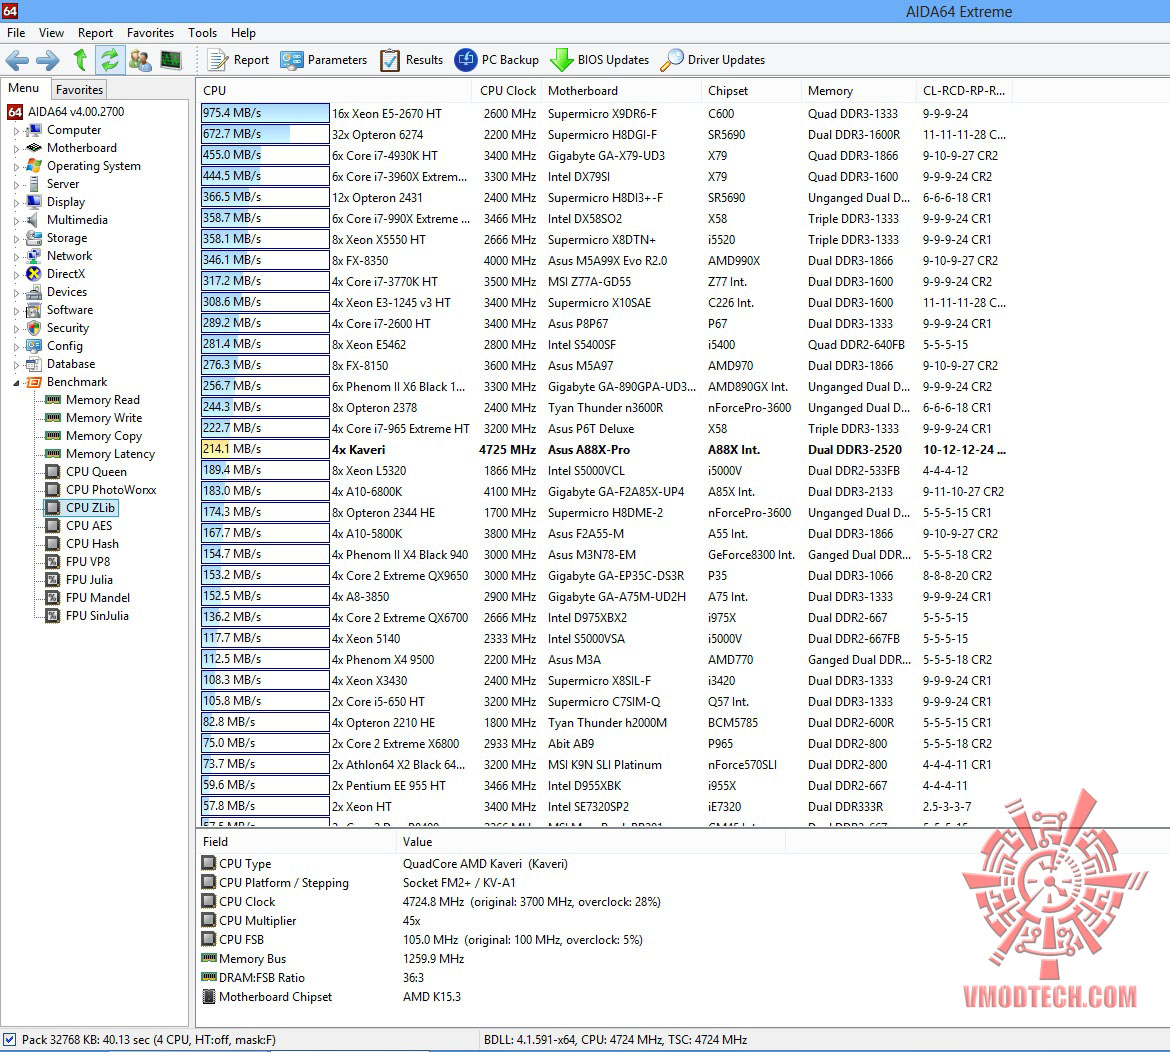Viewport: 1170px width, 1052px height.
Task: Select the AIDA64 v4.00.2700 root item
Action: tap(66, 112)
